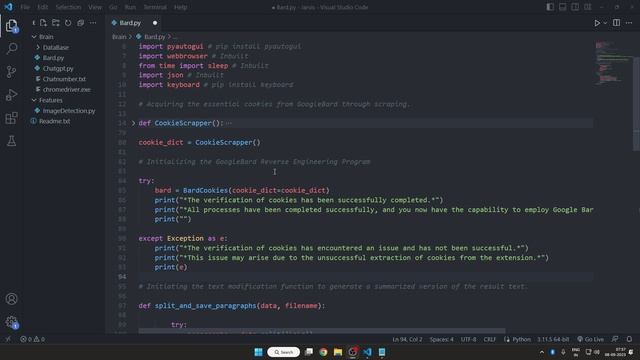Open the Terminal menu
This screenshot has height=360, width=640.
(x=155, y=7)
